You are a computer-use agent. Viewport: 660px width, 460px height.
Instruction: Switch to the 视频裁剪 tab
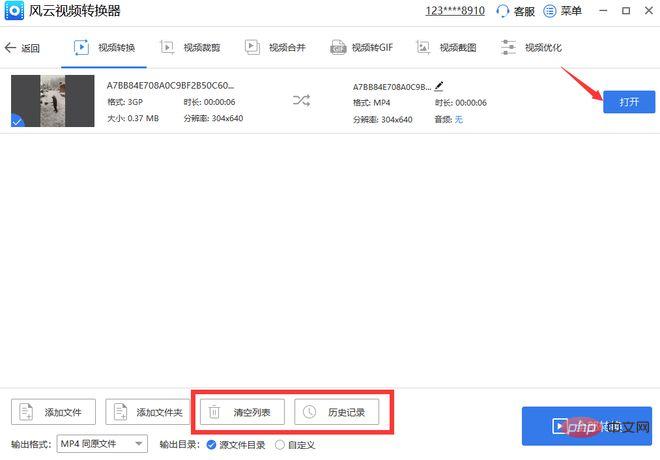point(190,48)
